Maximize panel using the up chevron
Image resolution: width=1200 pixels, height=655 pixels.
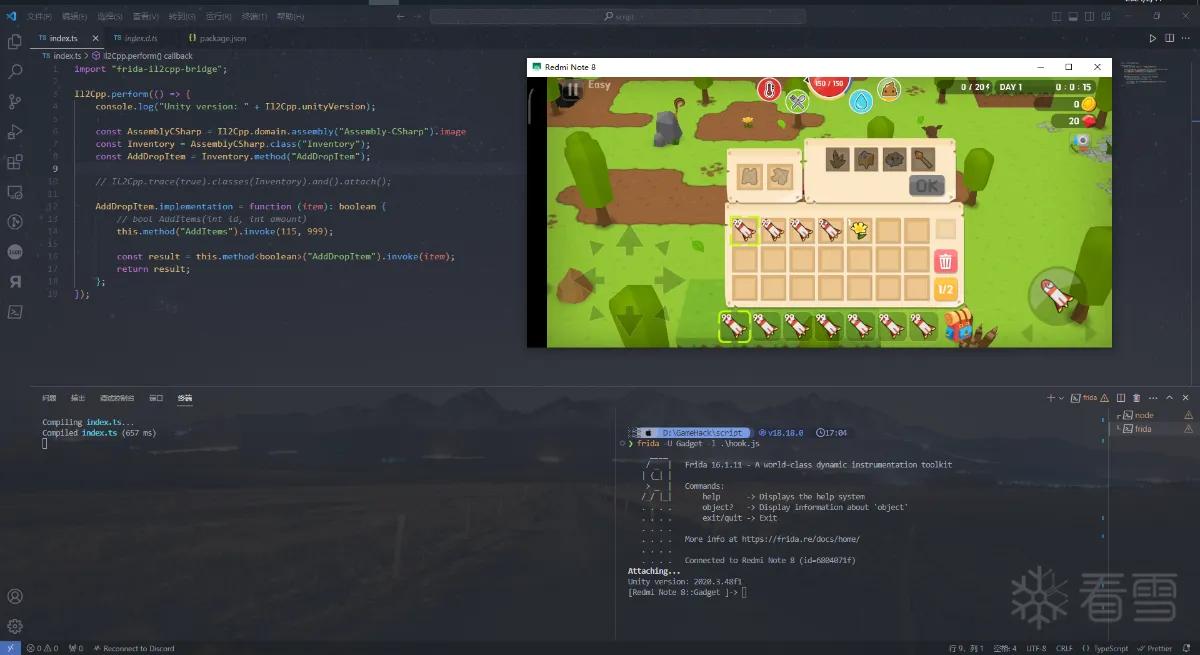[x=1170, y=398]
